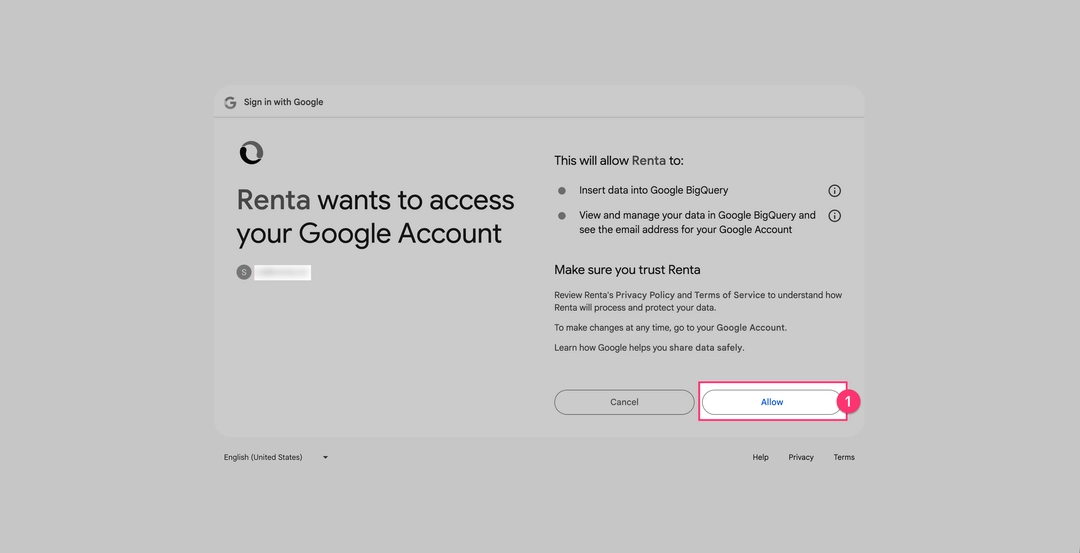Image resolution: width=1080 pixels, height=553 pixels.
Task: Click the 'Make sure you trust Renta' heading
Action: click(x=627, y=270)
